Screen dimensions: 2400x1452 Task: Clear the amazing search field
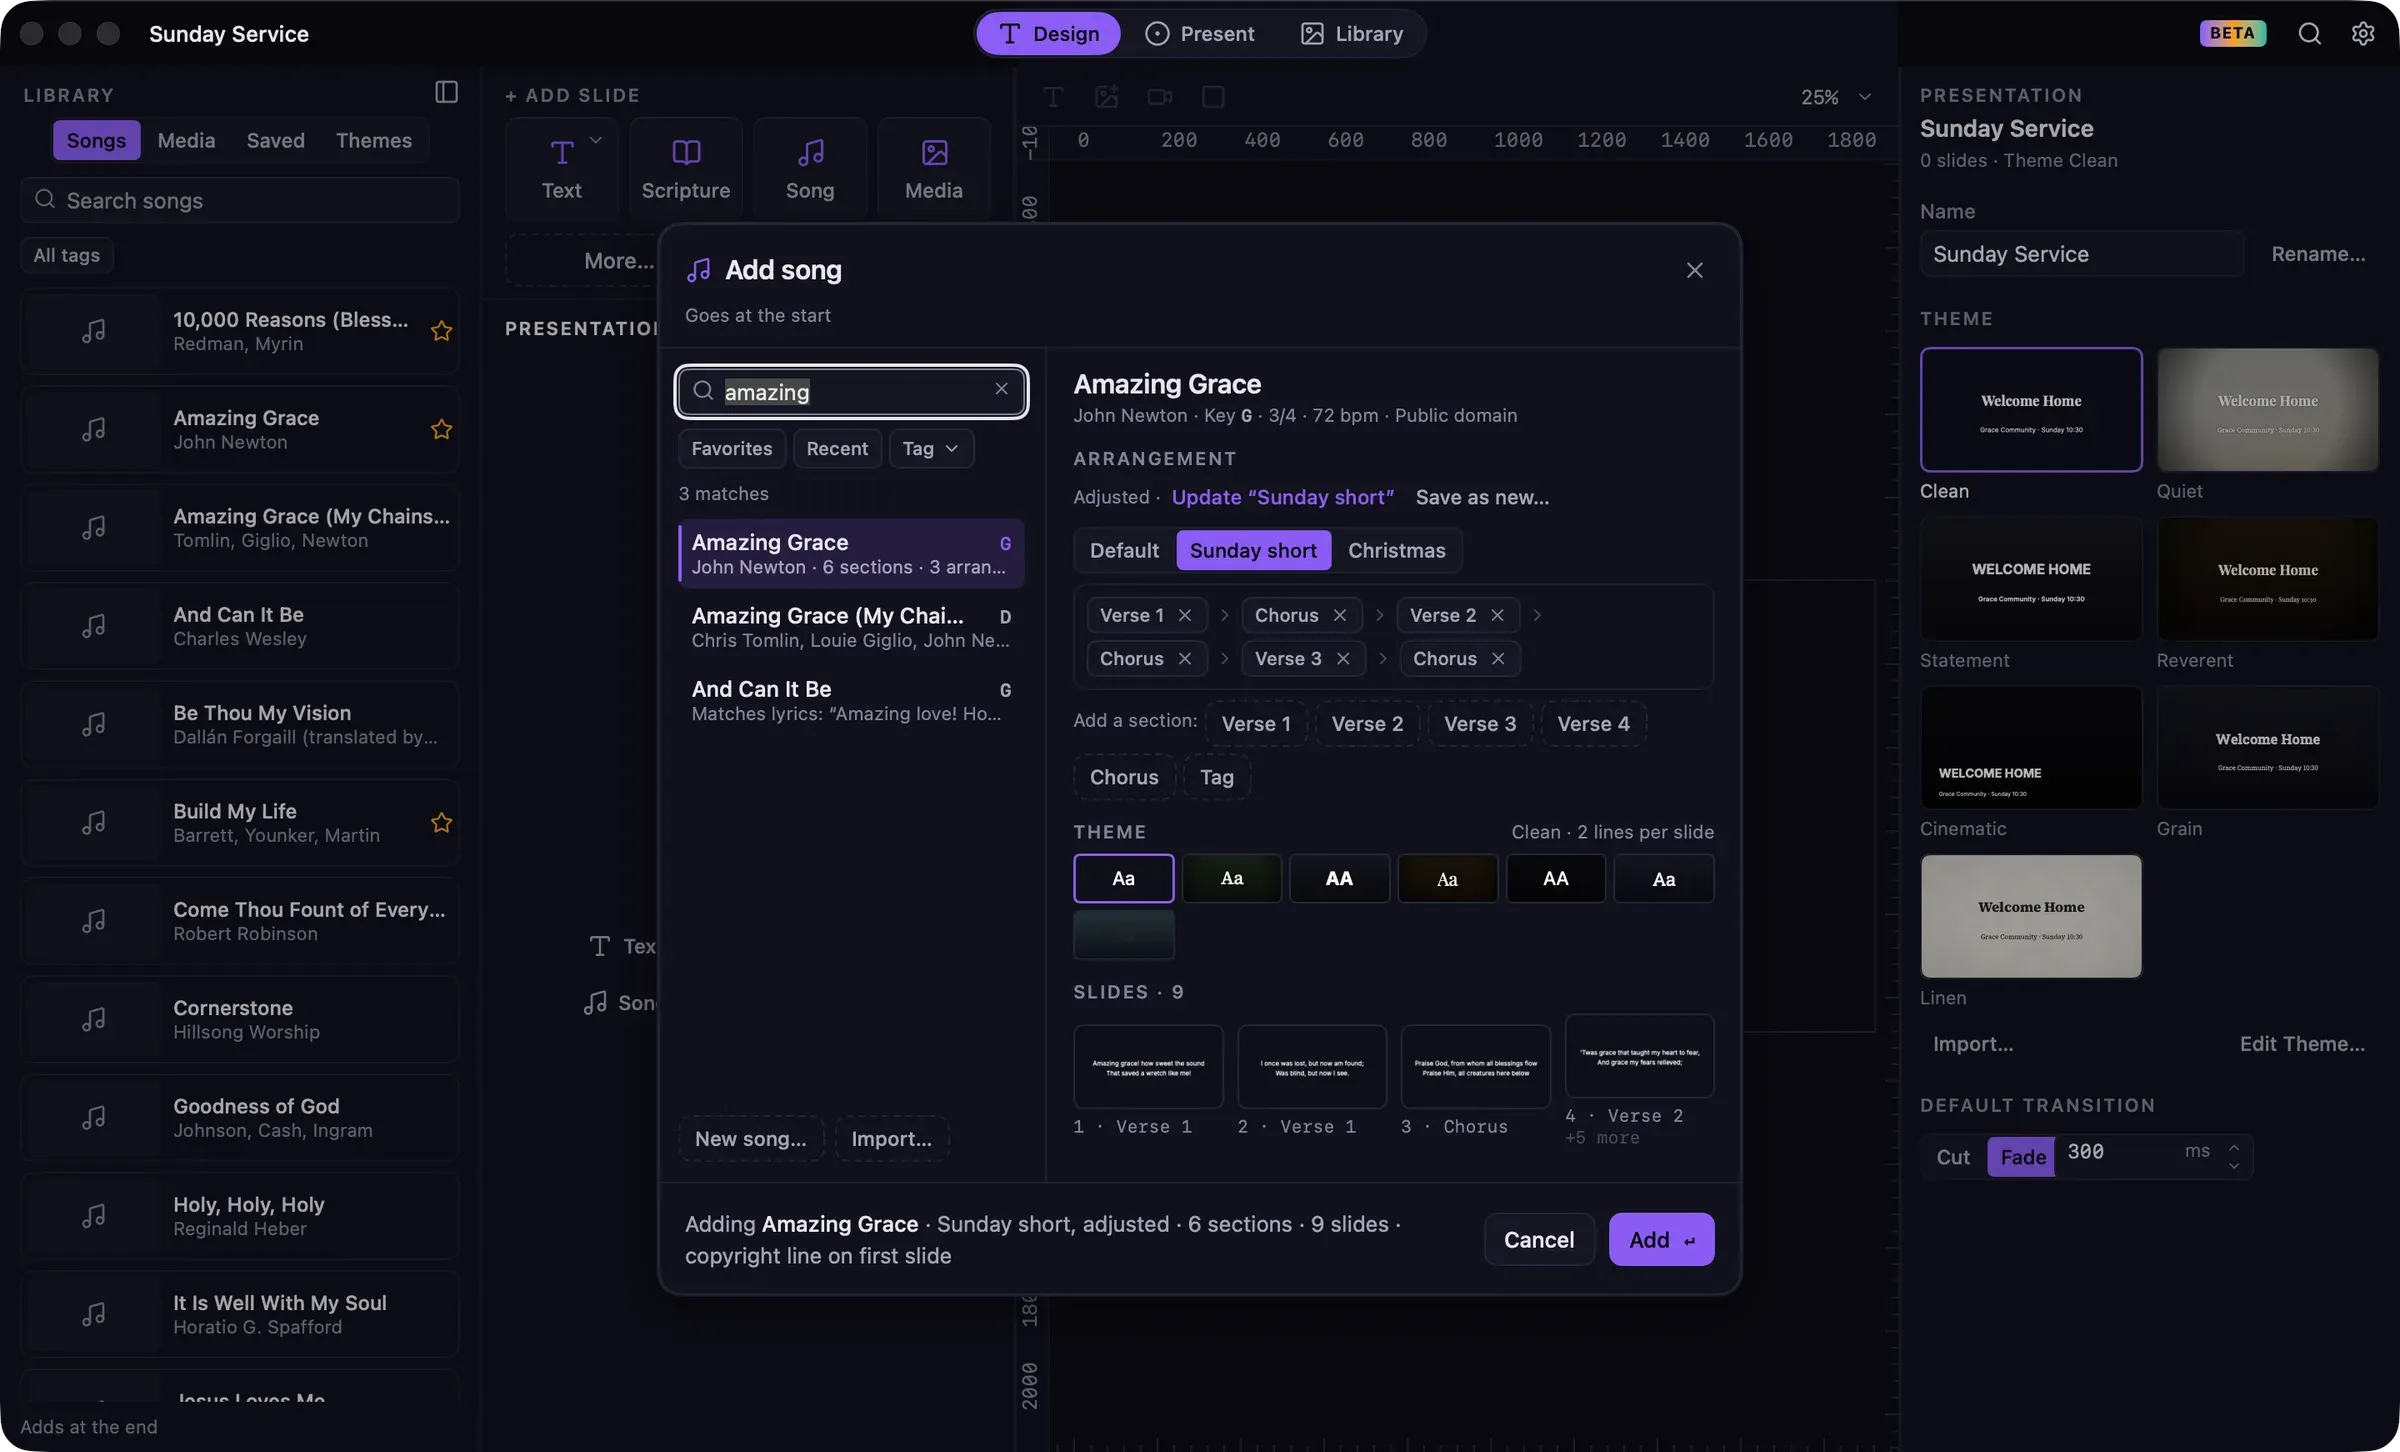pyautogui.click(x=1001, y=389)
